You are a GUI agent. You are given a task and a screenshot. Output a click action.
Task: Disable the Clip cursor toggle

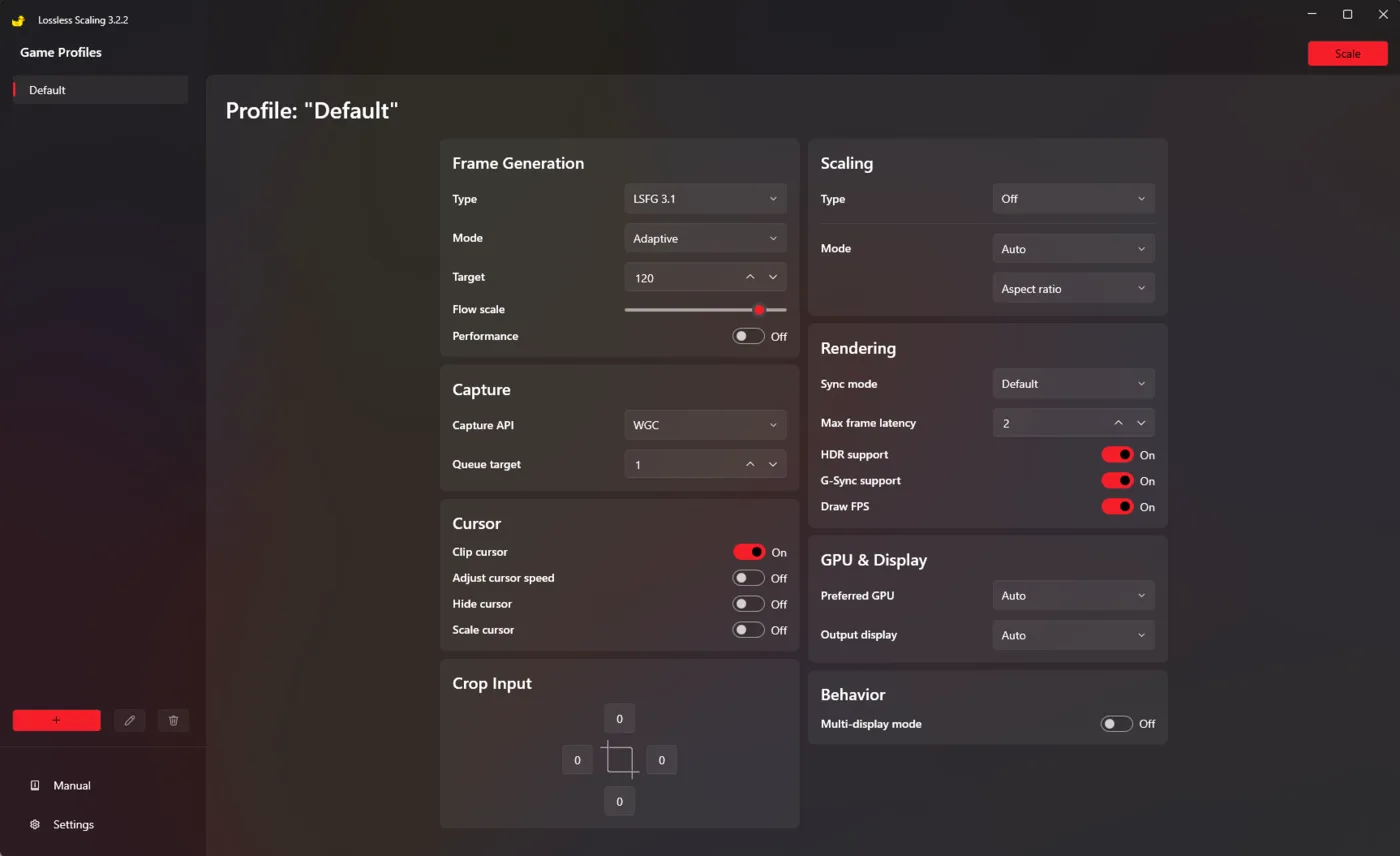(x=749, y=552)
